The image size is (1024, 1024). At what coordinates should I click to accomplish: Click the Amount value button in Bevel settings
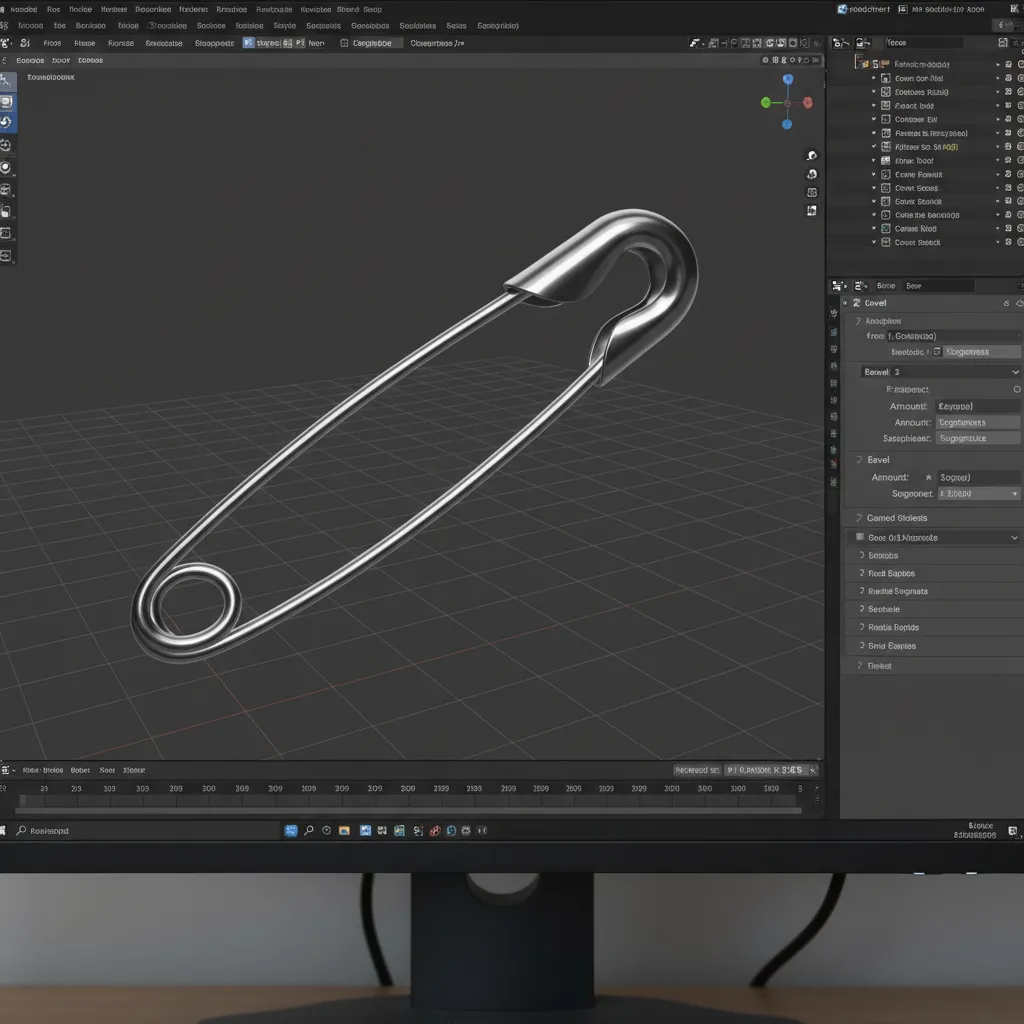pyautogui.click(x=978, y=477)
